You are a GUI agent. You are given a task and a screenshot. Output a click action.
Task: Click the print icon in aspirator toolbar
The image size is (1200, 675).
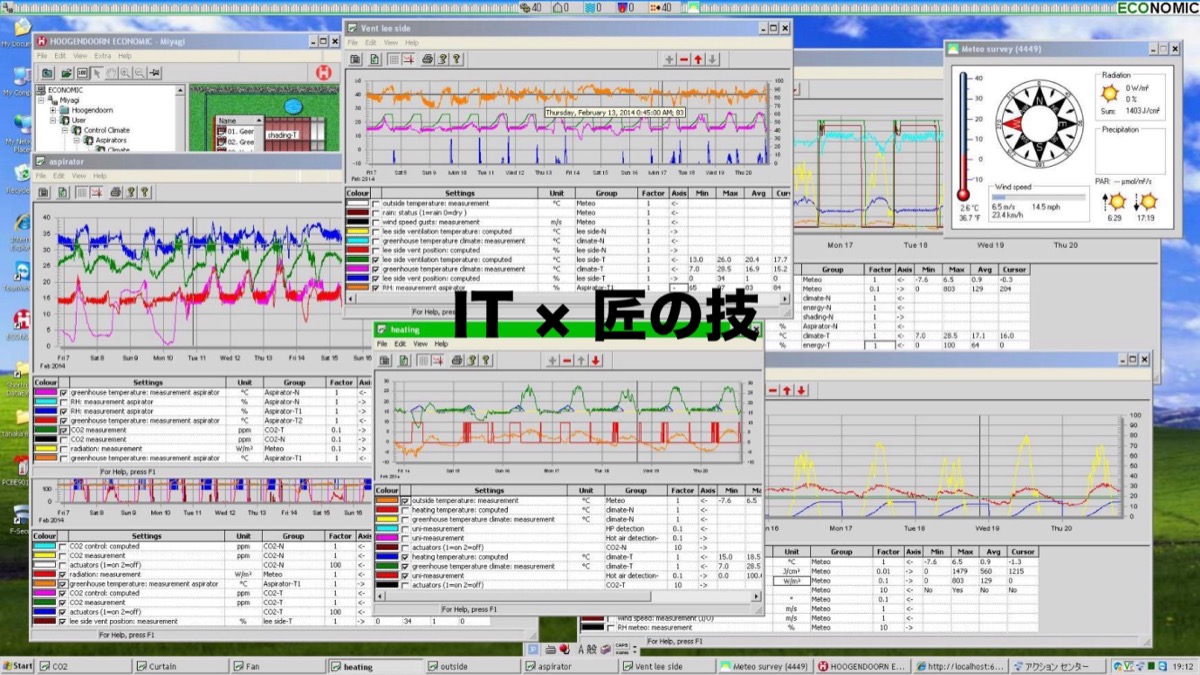[x=115, y=192]
